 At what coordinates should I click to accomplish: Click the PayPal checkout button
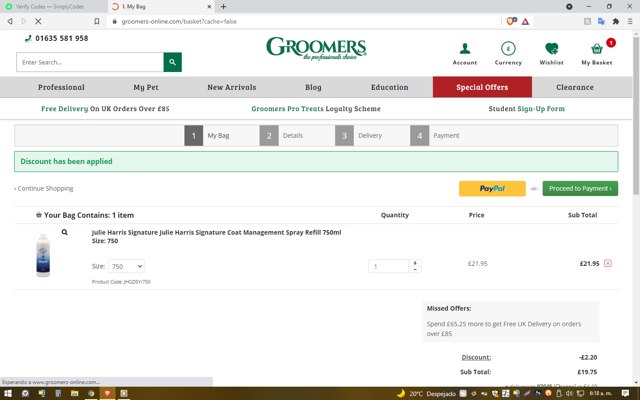click(x=492, y=189)
